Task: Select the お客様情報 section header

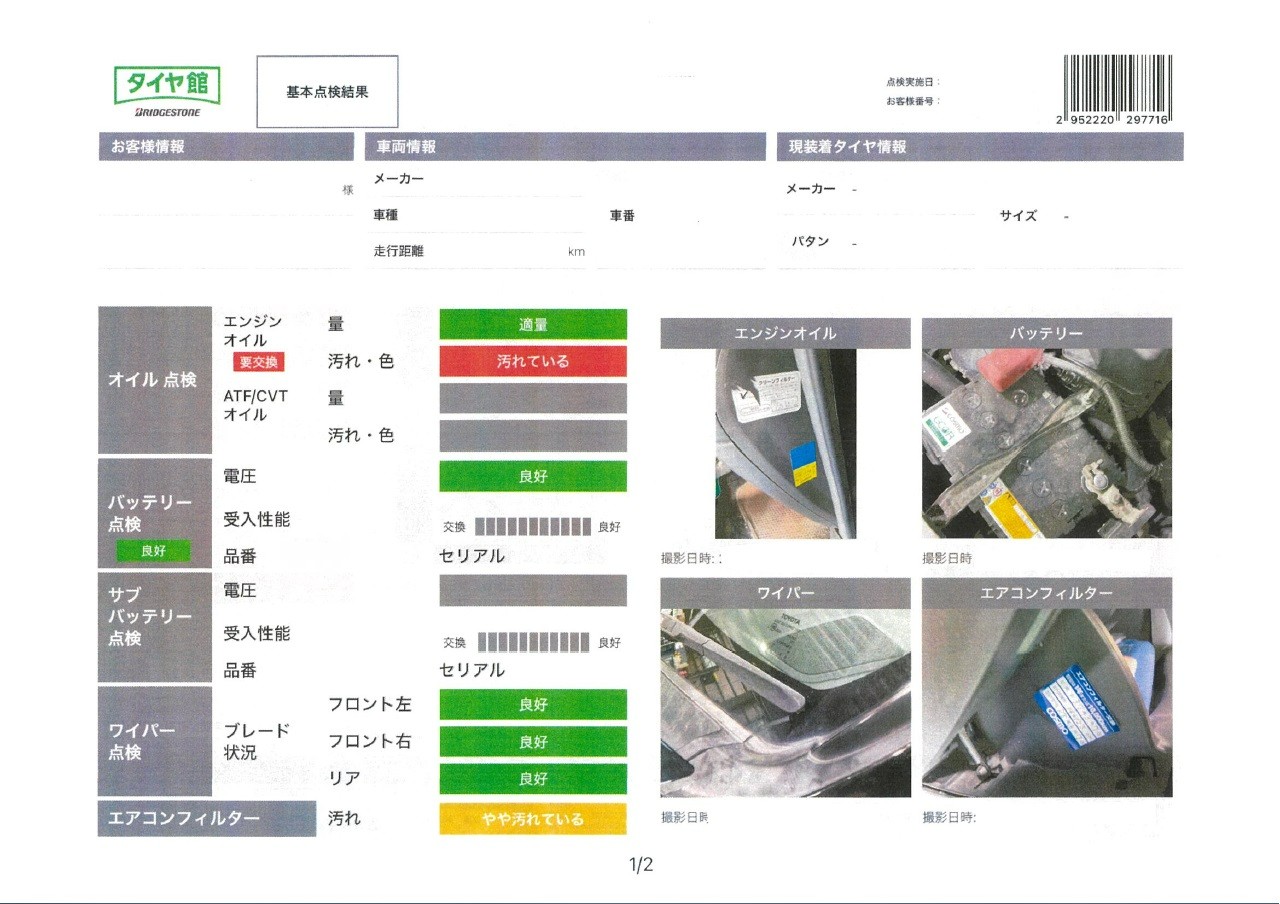Action: pyautogui.click(x=226, y=147)
